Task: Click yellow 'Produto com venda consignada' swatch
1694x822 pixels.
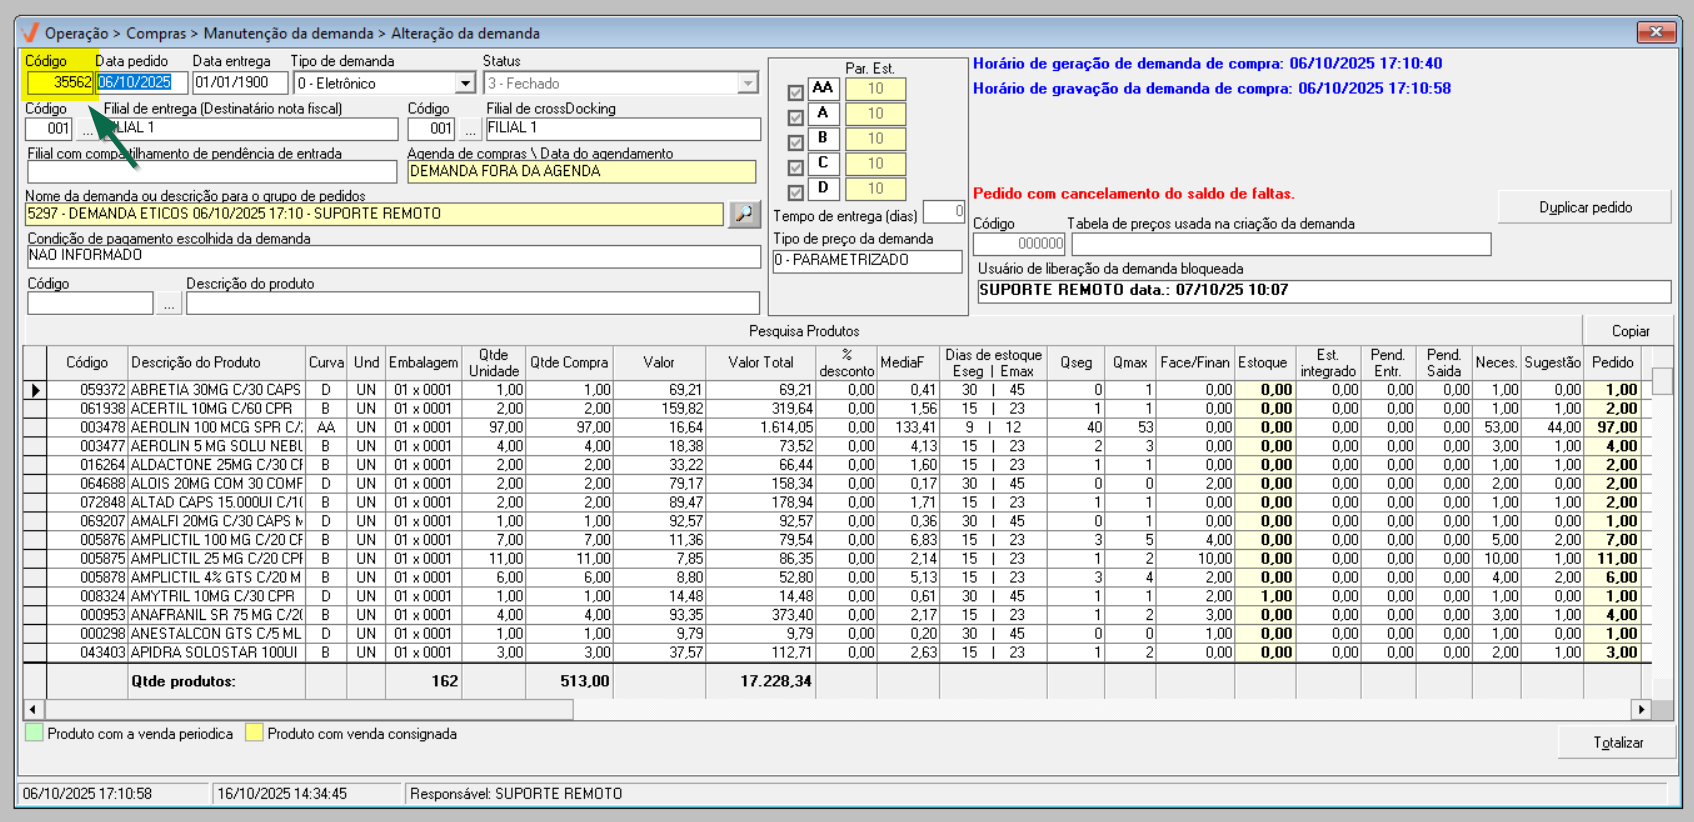Action: (x=254, y=733)
